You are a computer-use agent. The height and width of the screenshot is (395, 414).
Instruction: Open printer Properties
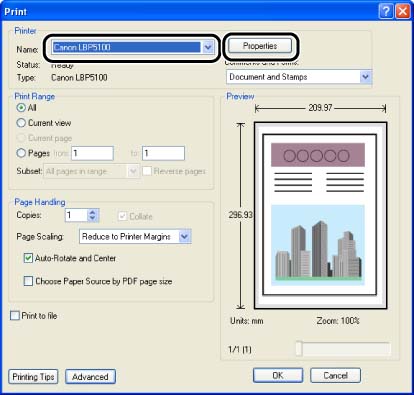click(260, 46)
